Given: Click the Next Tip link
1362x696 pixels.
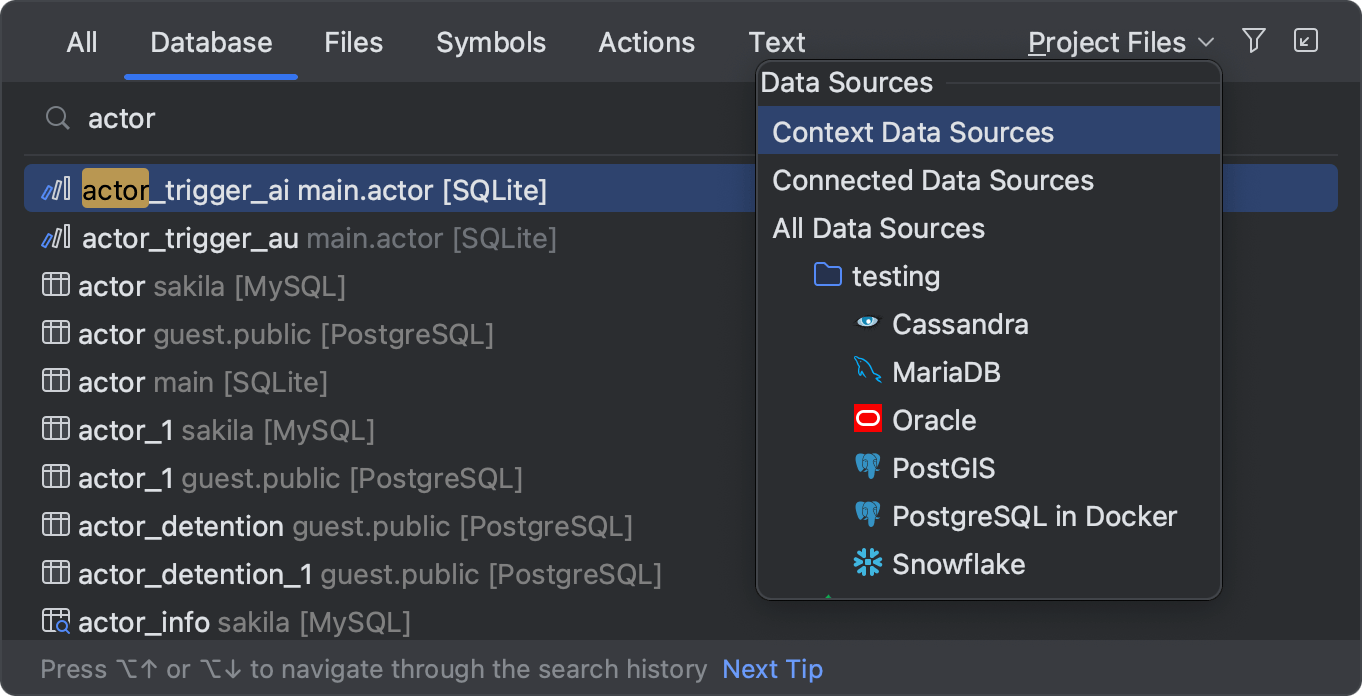Looking at the screenshot, I should (x=772, y=668).
